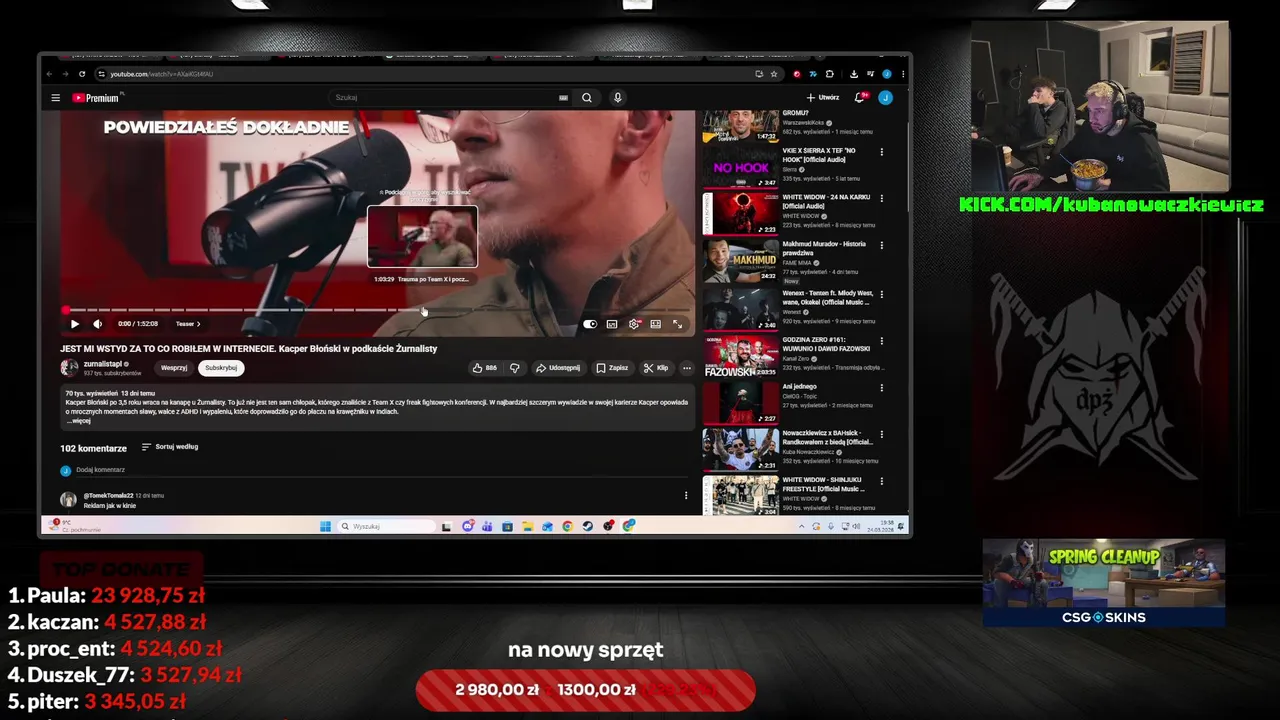
Task: Start voice search with the microphone icon
Action: 617,98
